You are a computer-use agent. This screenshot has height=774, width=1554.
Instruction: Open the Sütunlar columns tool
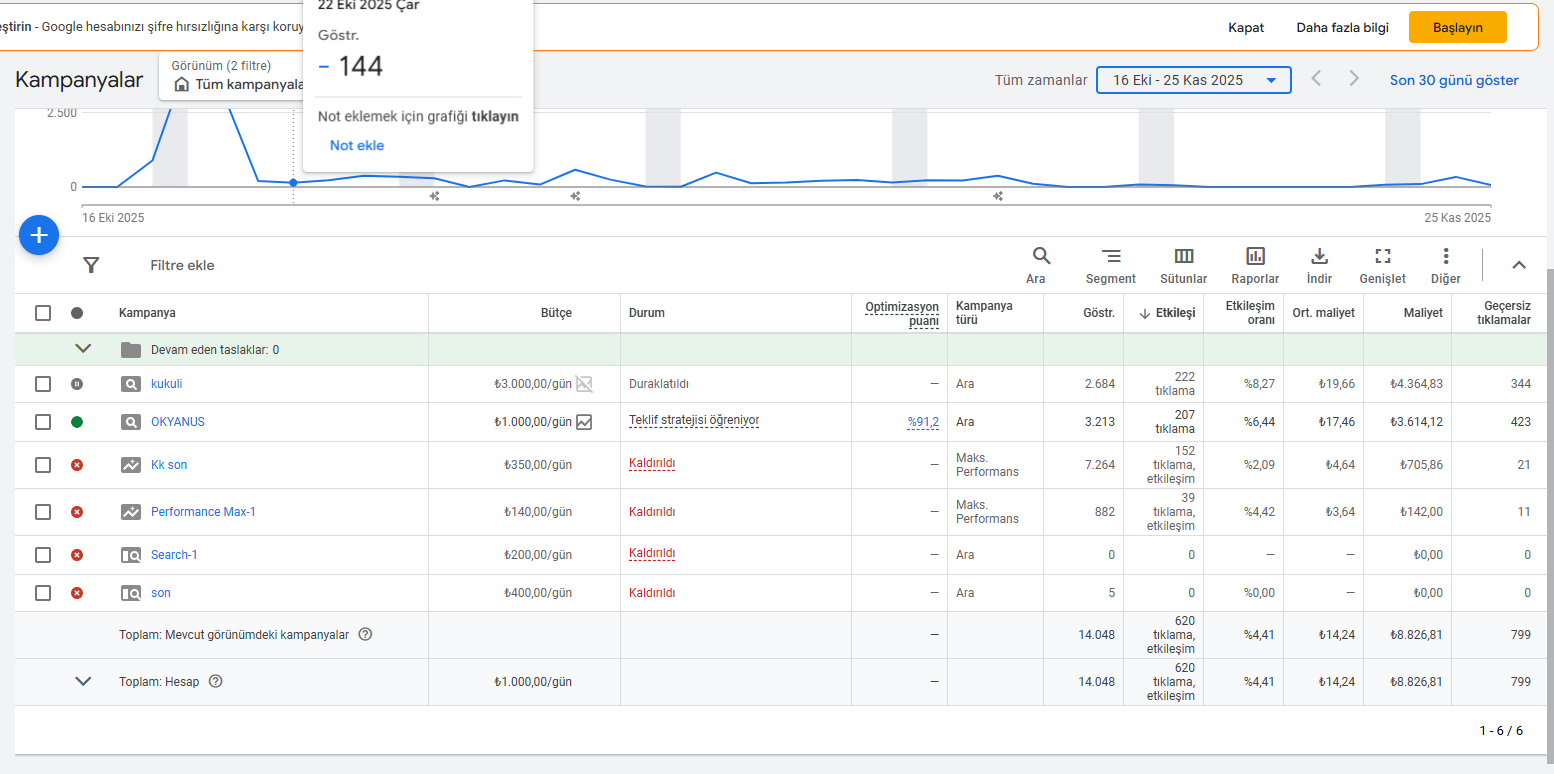(1184, 266)
